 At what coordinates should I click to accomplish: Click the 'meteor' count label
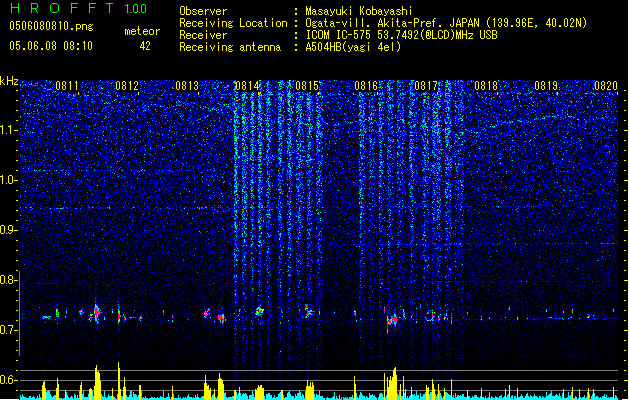[x=142, y=31]
